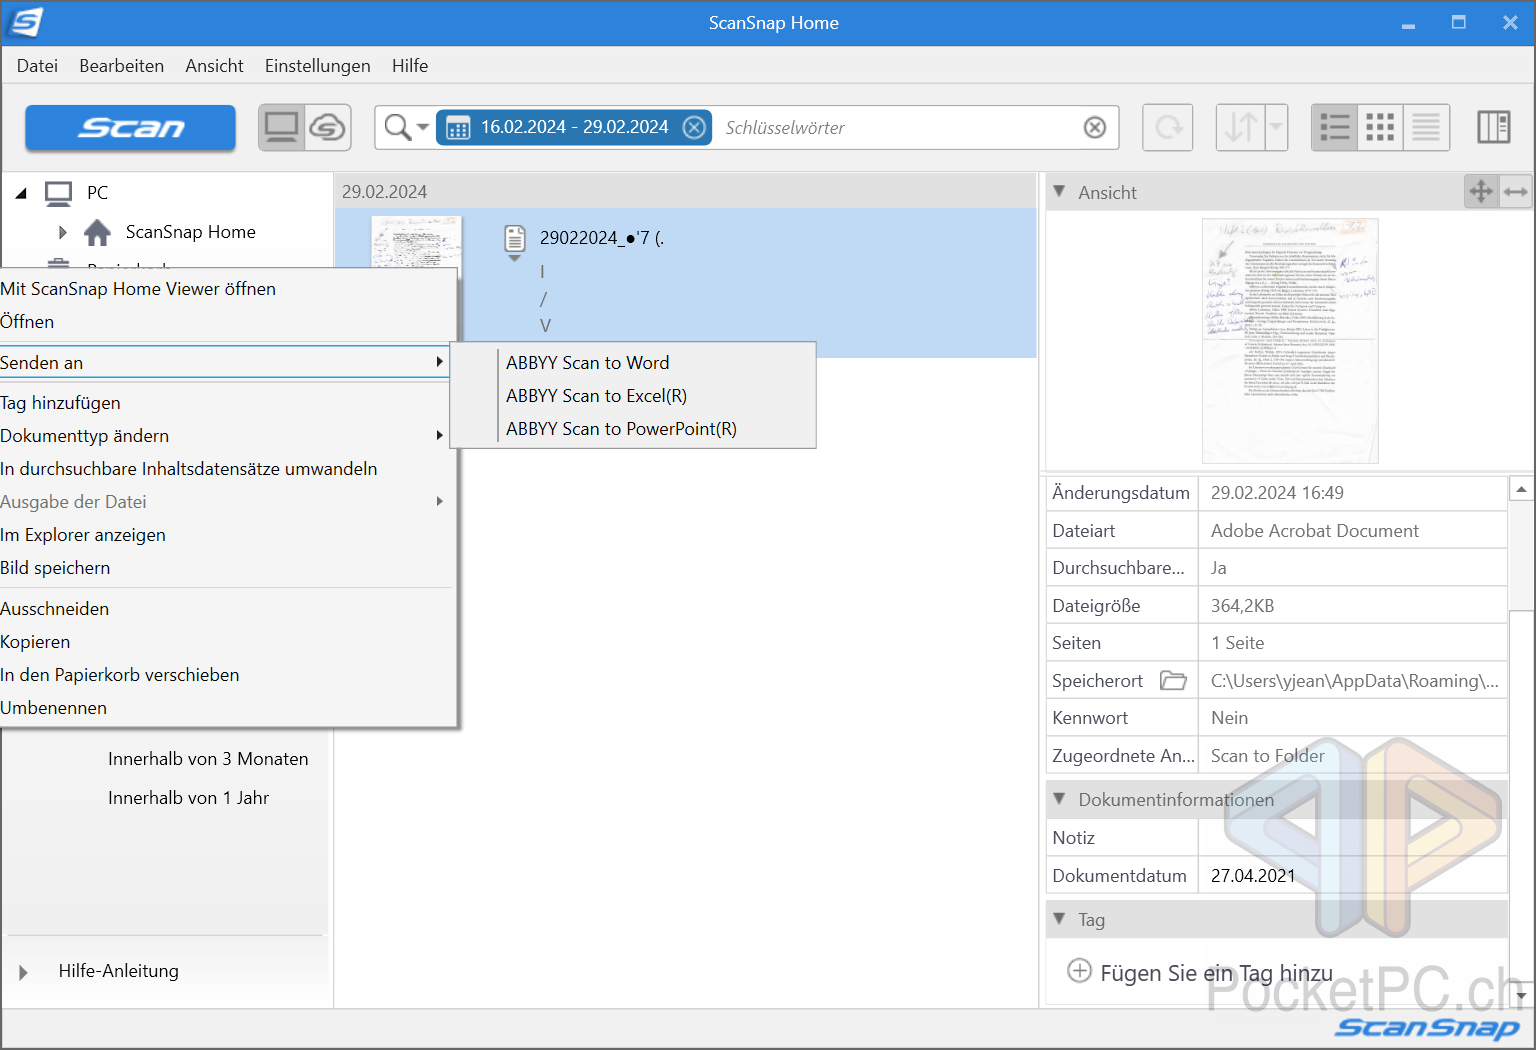Open the Hilfe menu

tap(410, 66)
